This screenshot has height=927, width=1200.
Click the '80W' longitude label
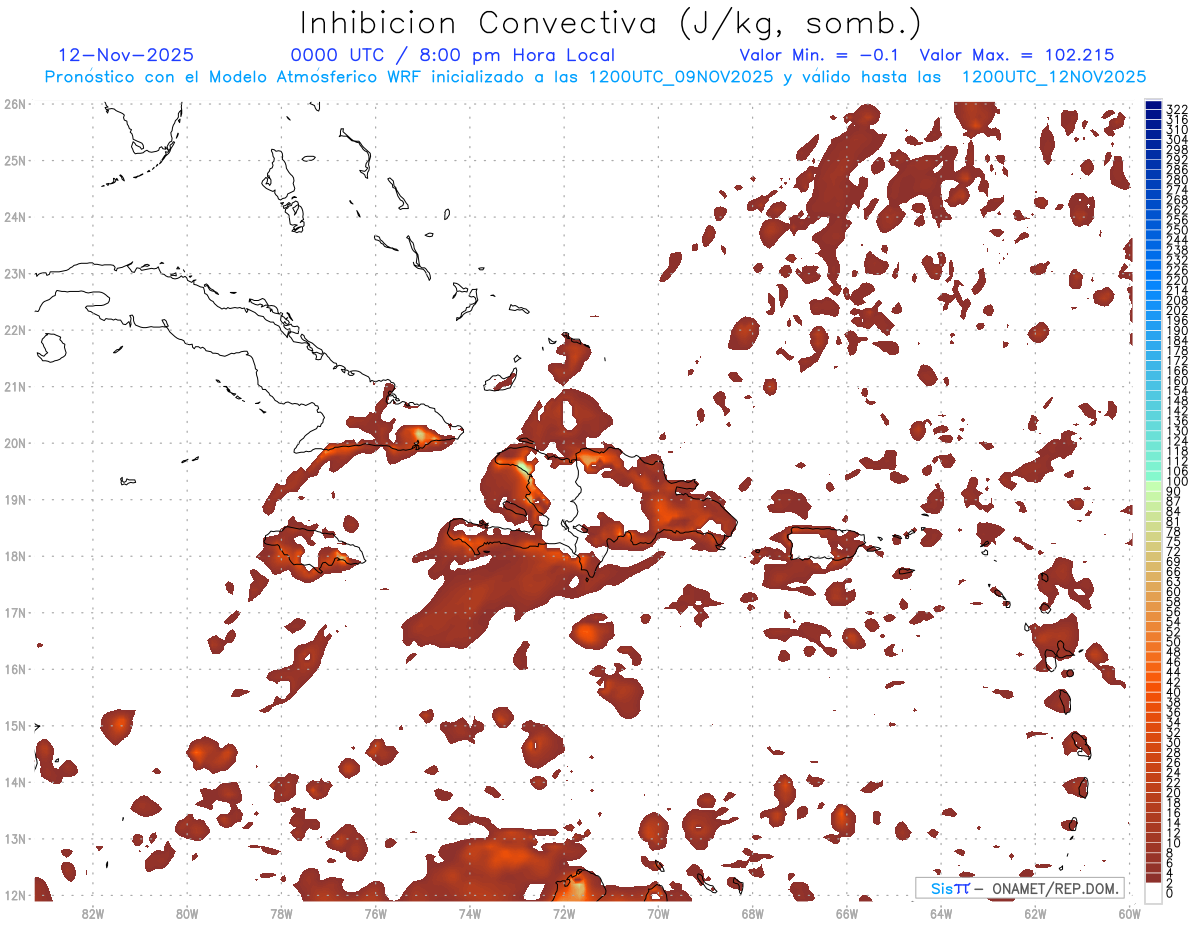pos(187,913)
